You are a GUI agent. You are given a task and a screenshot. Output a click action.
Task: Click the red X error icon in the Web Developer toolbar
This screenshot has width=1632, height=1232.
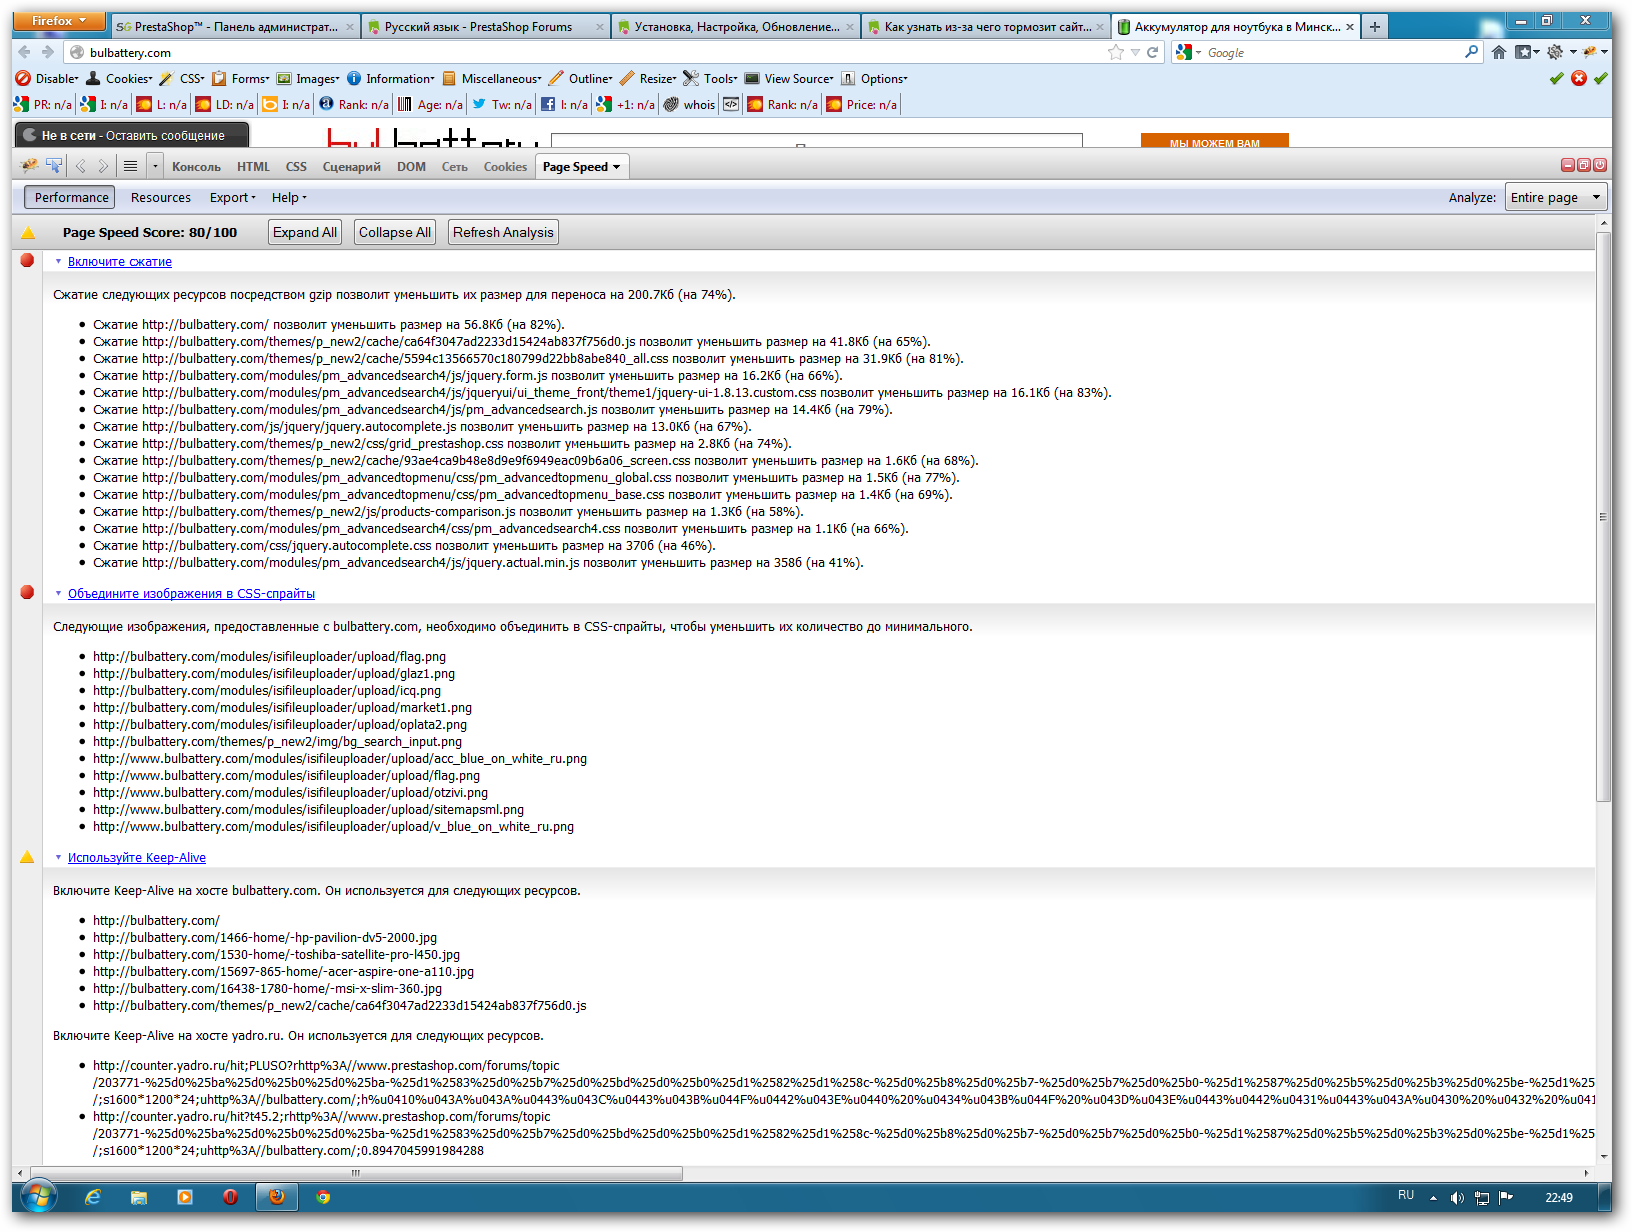coord(1579,78)
